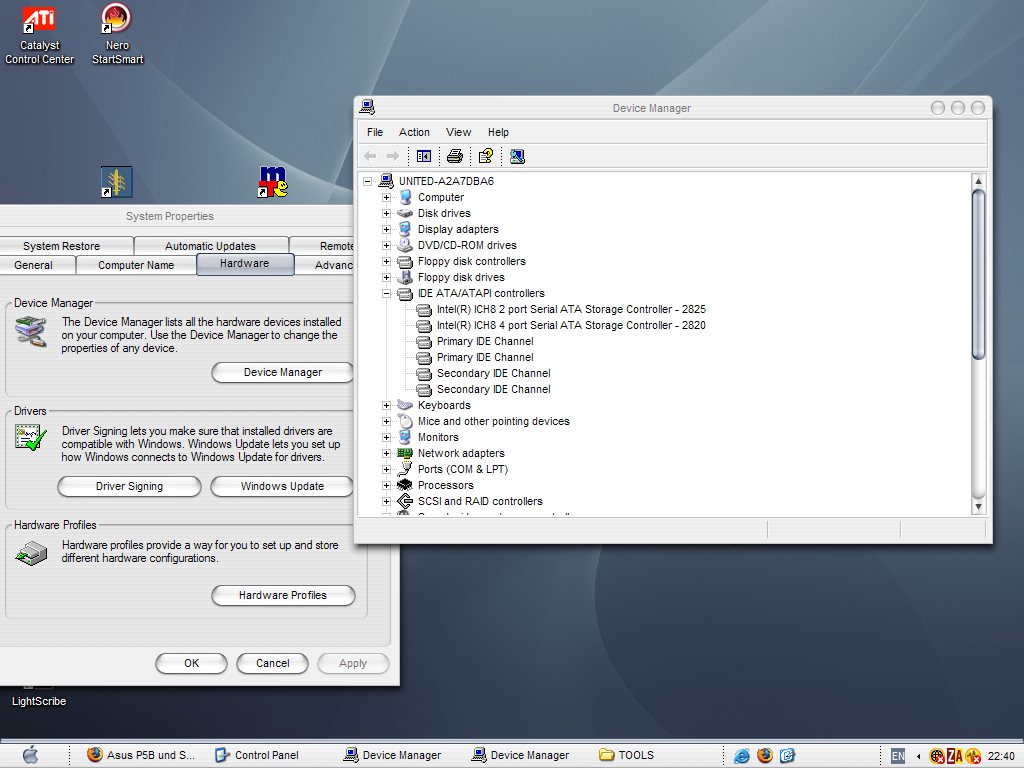
Task: Open TOOLS folder from the taskbar
Action: [627, 756]
